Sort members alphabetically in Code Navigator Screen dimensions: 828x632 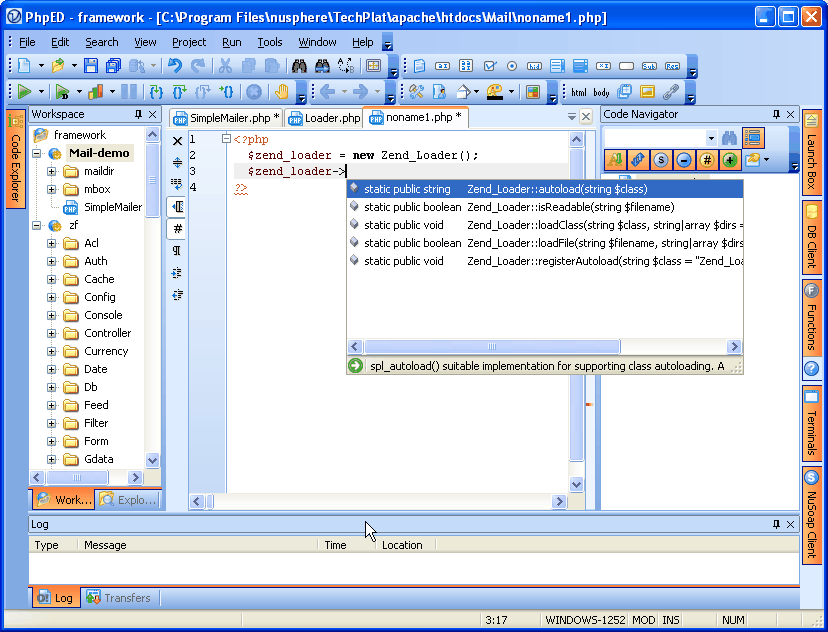tap(615, 159)
